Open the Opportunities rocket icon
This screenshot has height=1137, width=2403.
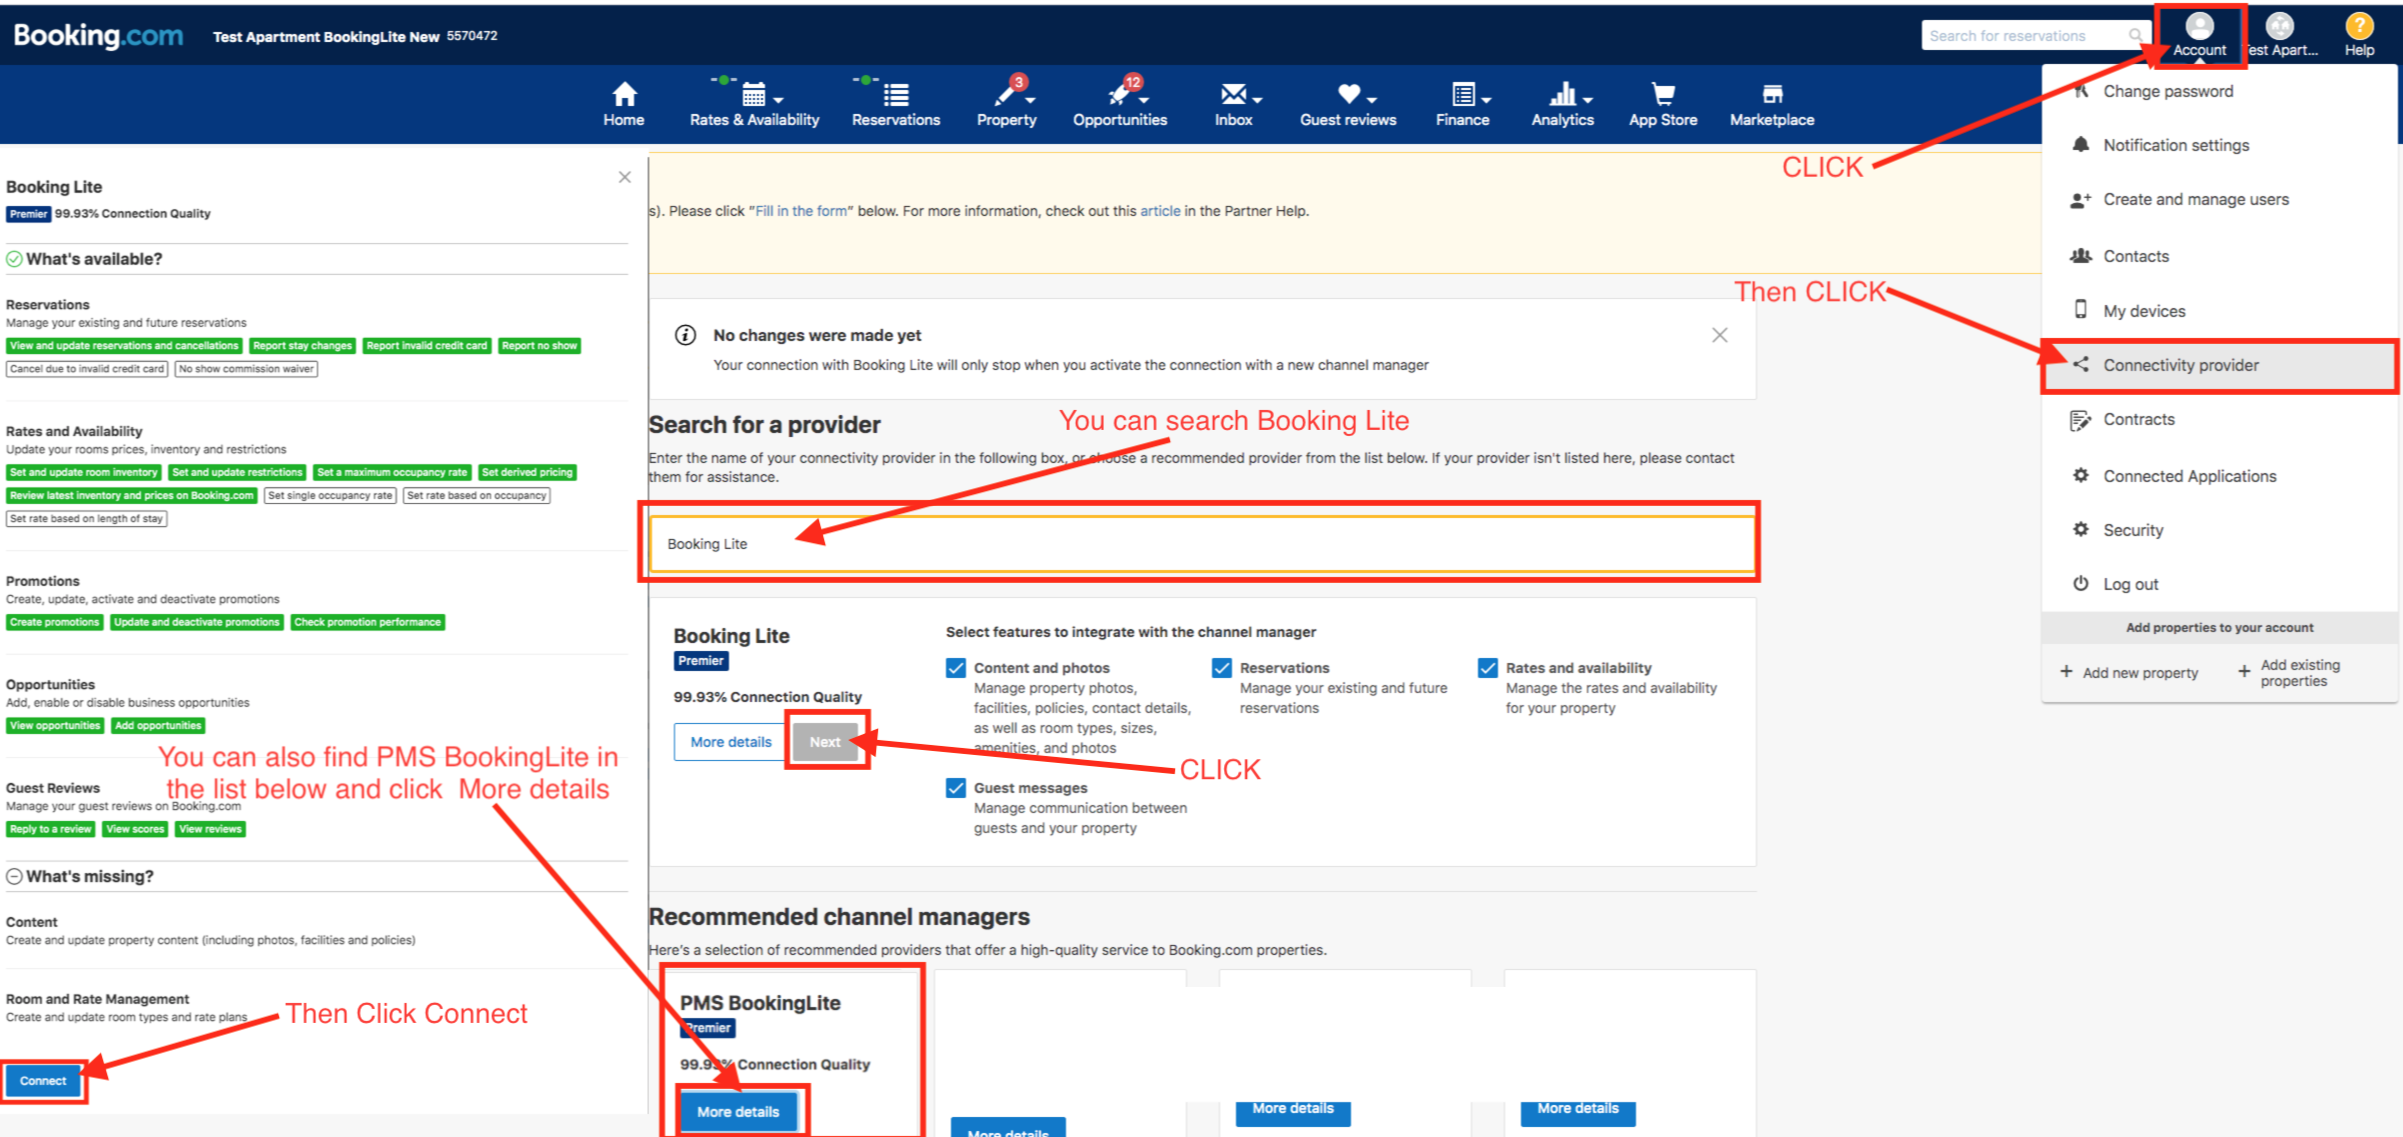[1118, 94]
